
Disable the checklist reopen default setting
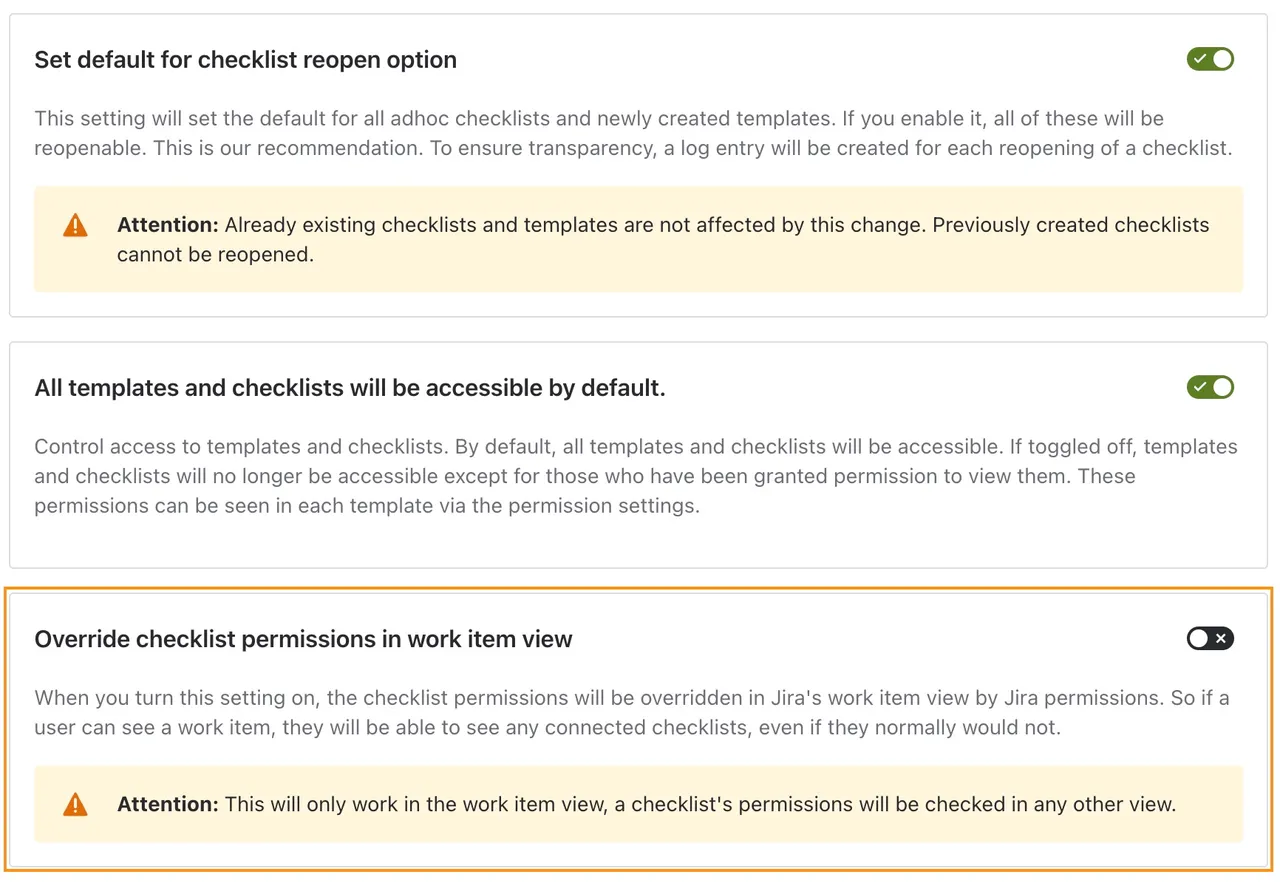pyautogui.click(x=1210, y=59)
